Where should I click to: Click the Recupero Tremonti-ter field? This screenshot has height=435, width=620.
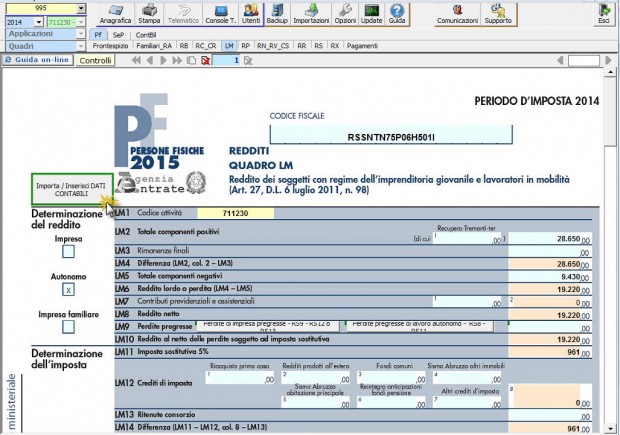point(467,238)
